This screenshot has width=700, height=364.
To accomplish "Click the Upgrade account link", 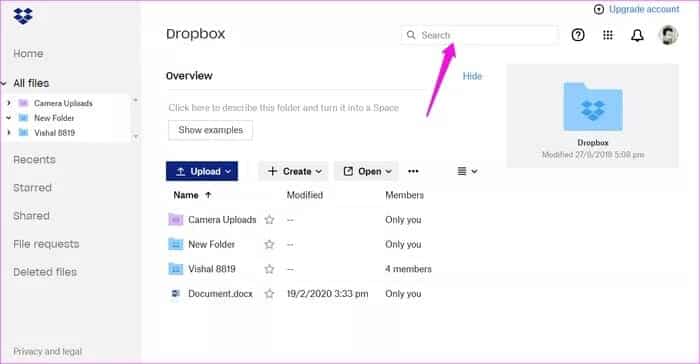I will click(x=644, y=9).
